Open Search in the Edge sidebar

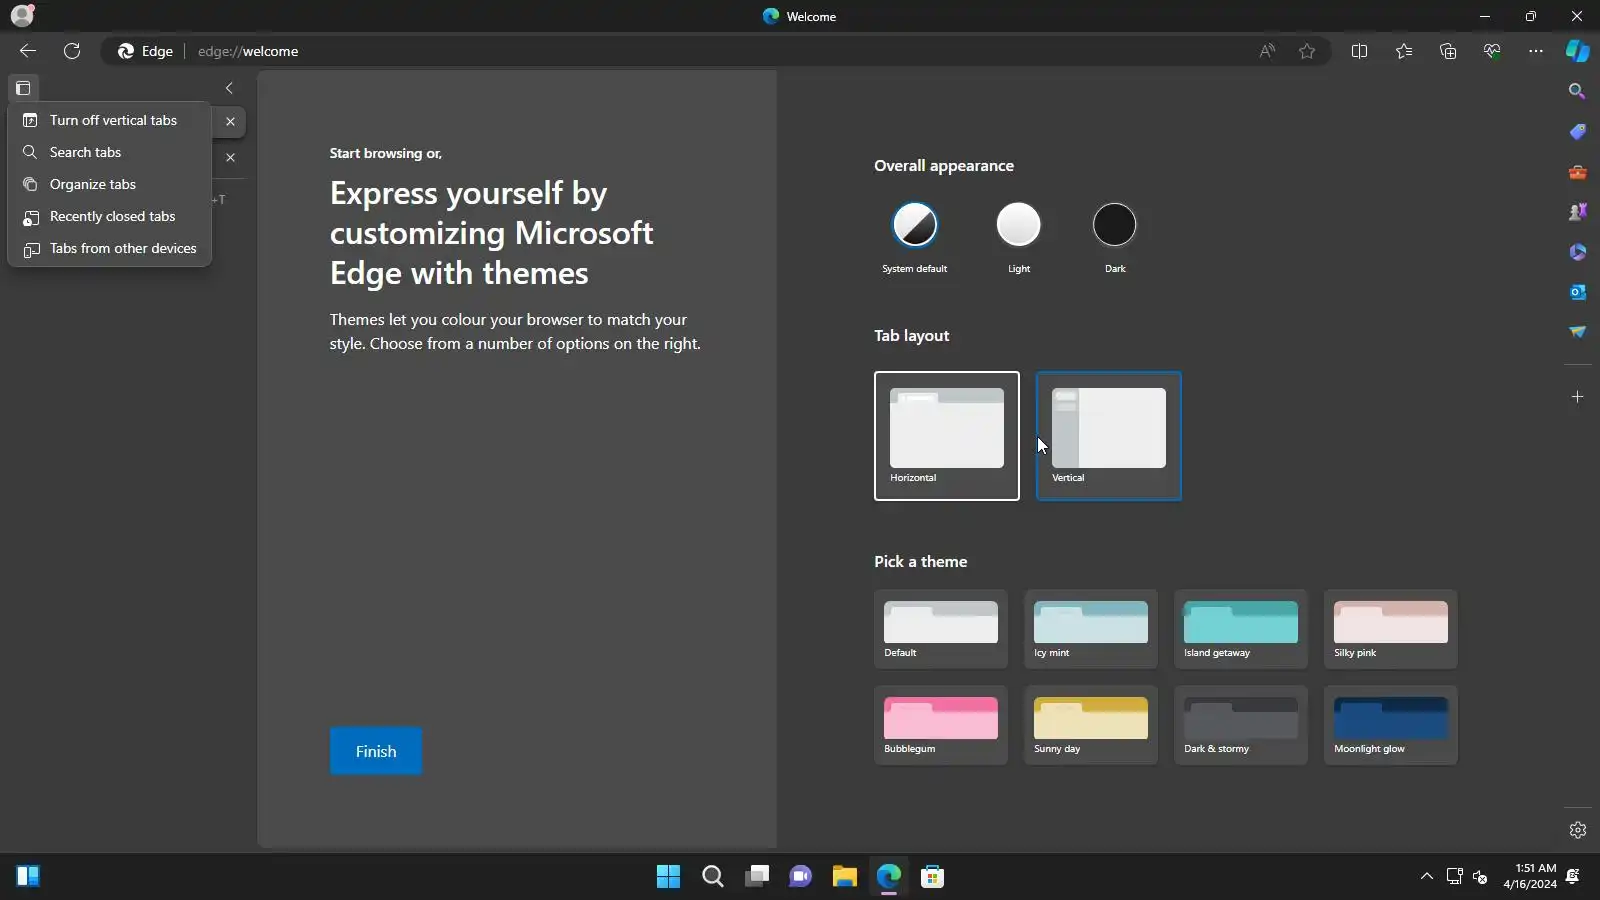1578,91
